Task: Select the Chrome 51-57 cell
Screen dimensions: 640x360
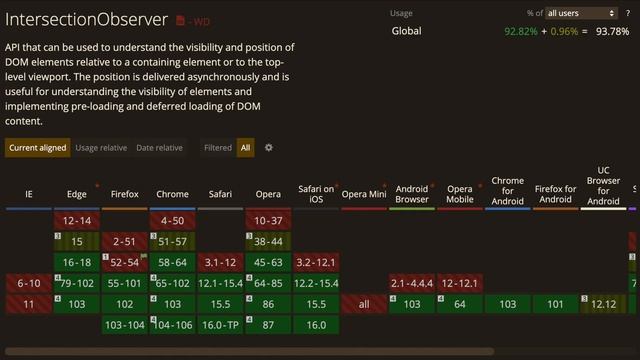Action: coord(172,242)
